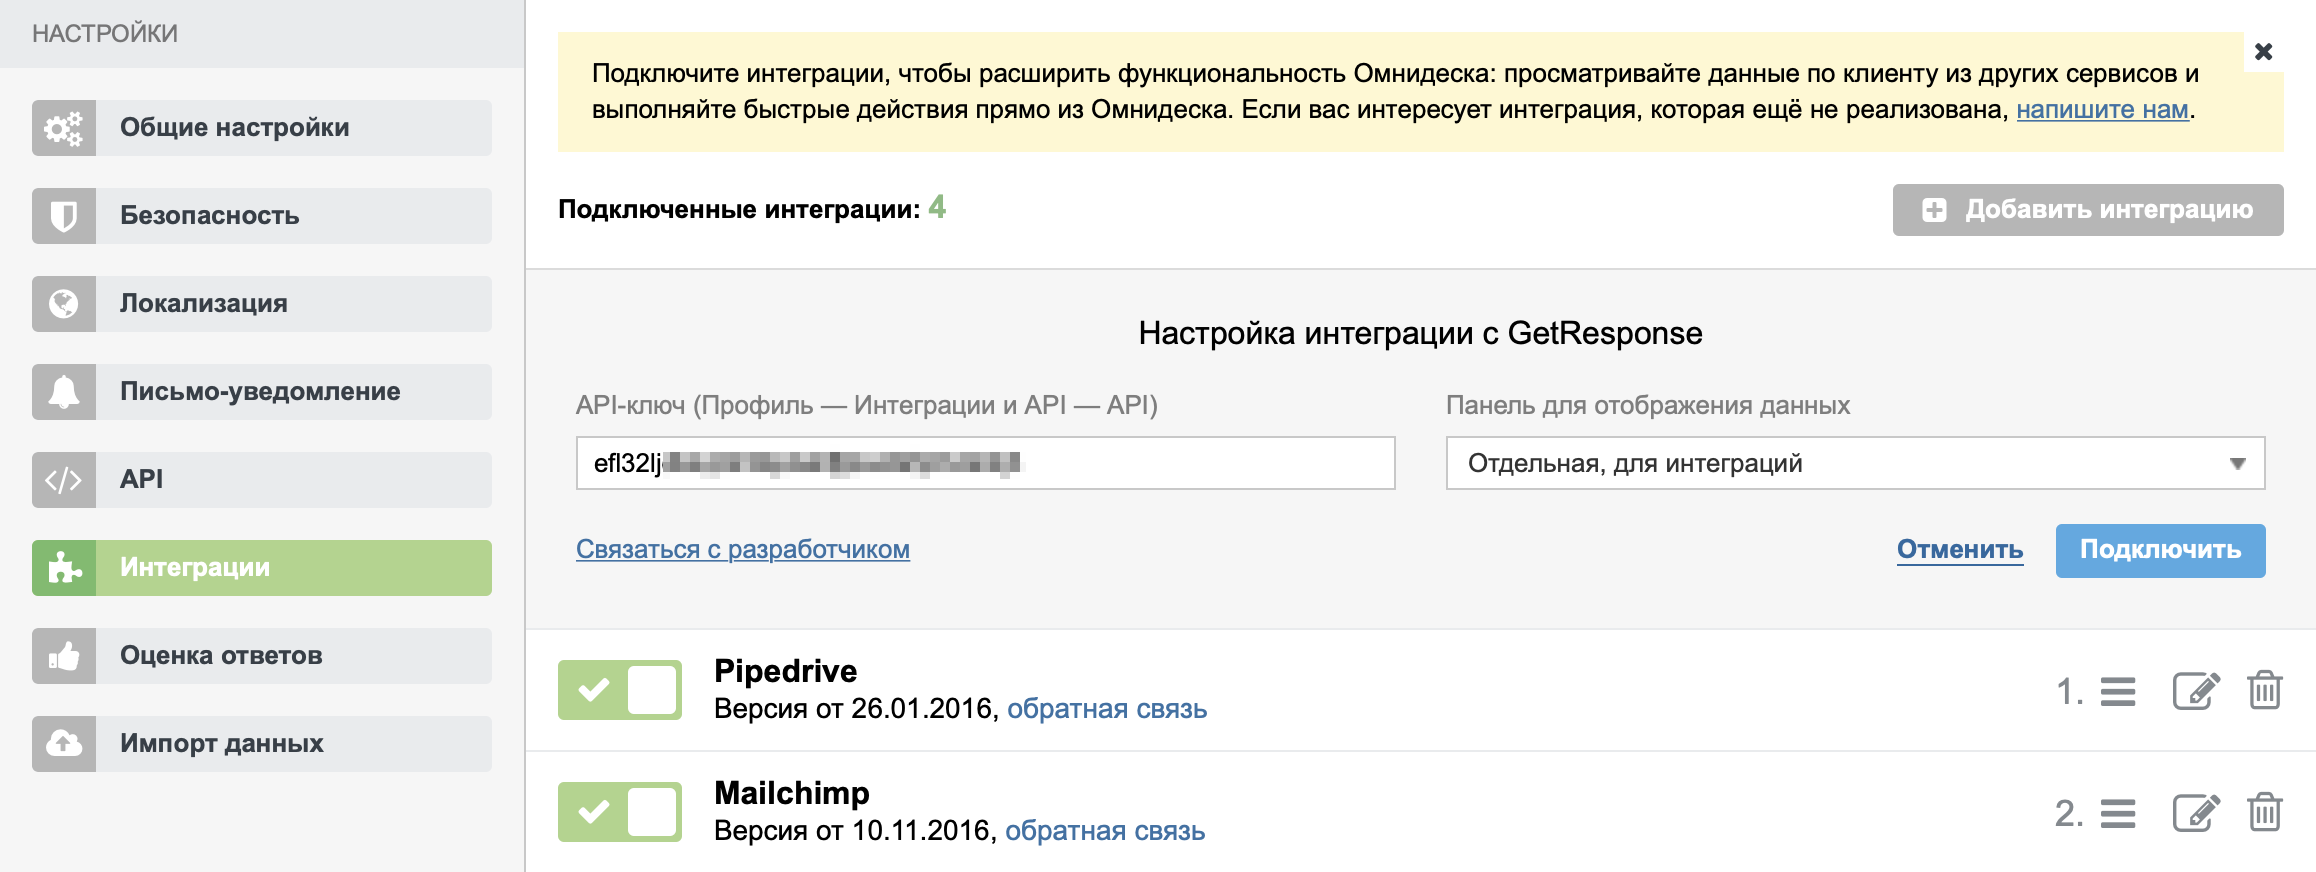Screen dimensions: 2316x872
Task: Click the shield icon for Безопасность
Action: (x=64, y=216)
